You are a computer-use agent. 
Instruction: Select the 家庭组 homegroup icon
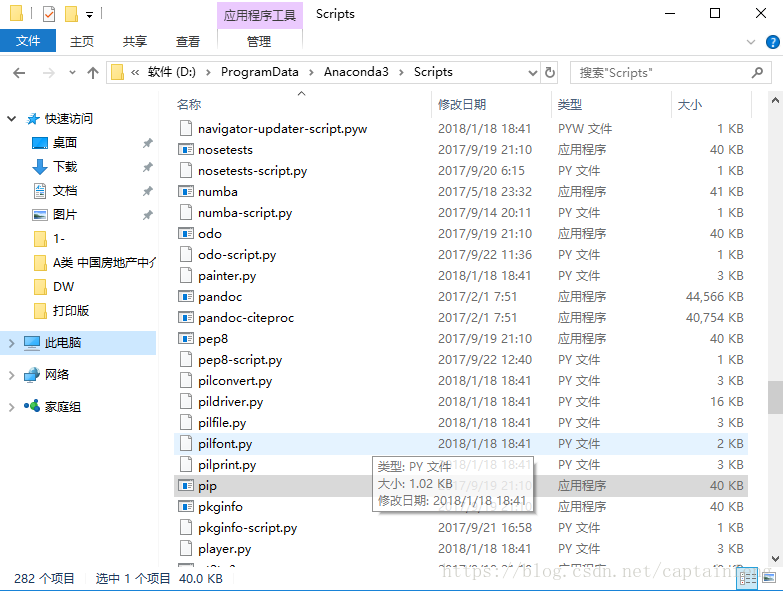point(32,406)
